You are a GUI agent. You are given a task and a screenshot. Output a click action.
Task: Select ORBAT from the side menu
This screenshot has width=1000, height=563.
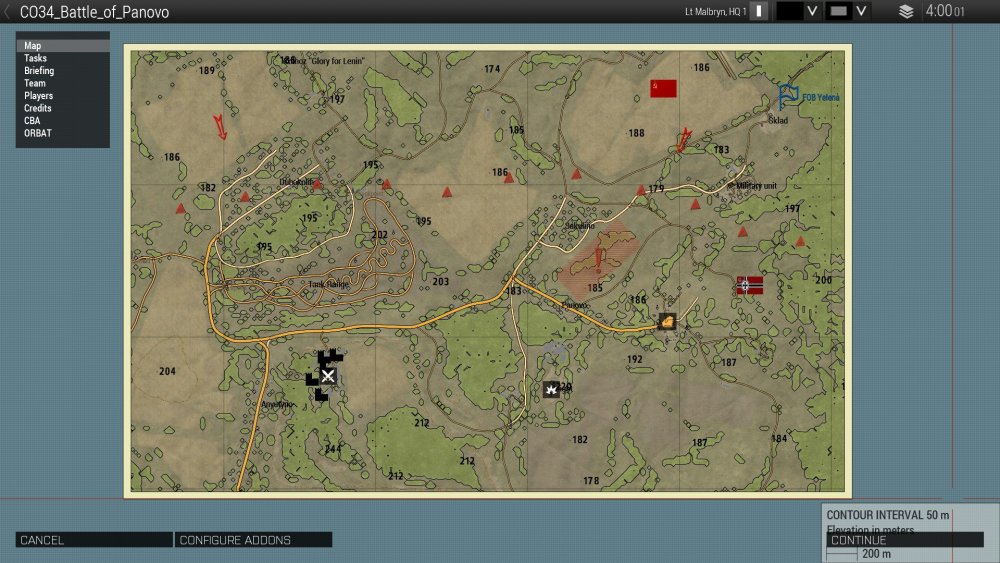click(38, 133)
